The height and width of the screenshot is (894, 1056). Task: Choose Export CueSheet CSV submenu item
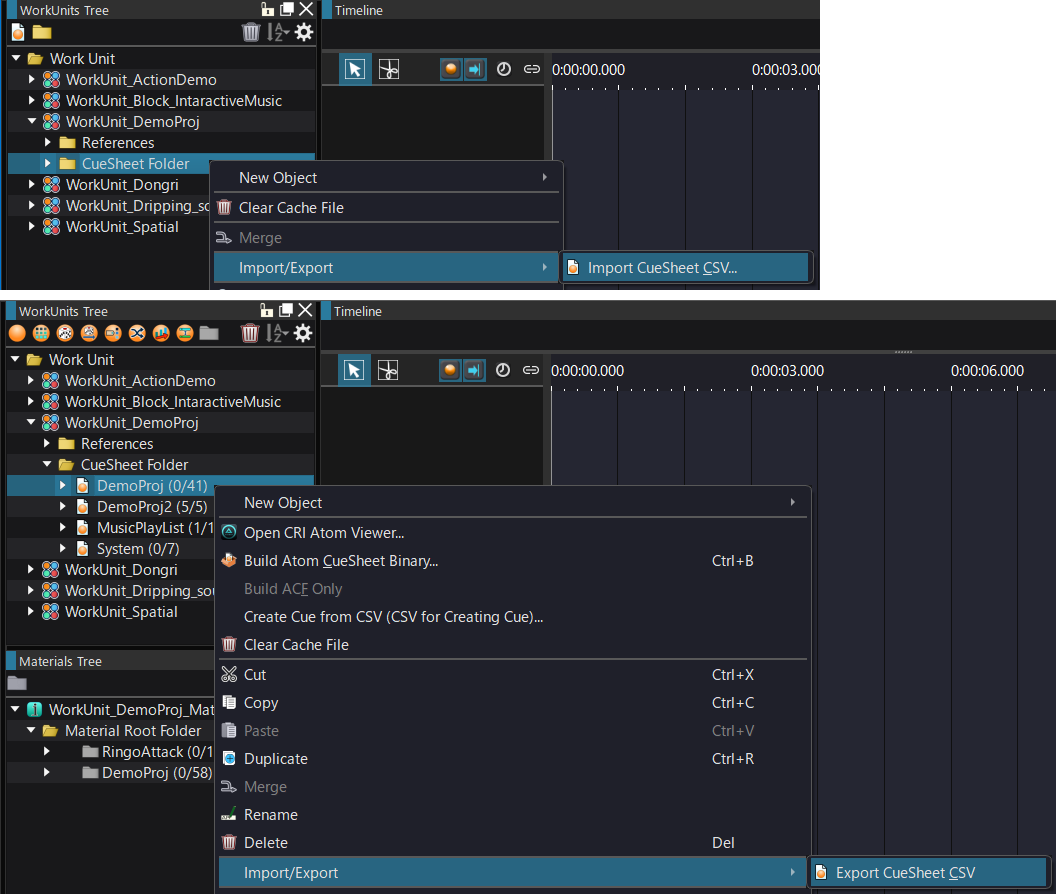tap(929, 872)
